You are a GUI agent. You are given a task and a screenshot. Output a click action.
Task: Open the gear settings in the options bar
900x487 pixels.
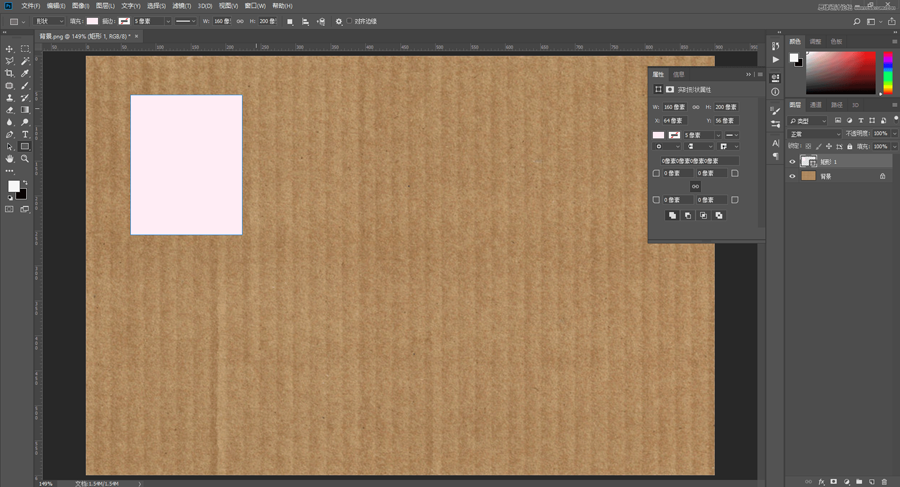339,22
